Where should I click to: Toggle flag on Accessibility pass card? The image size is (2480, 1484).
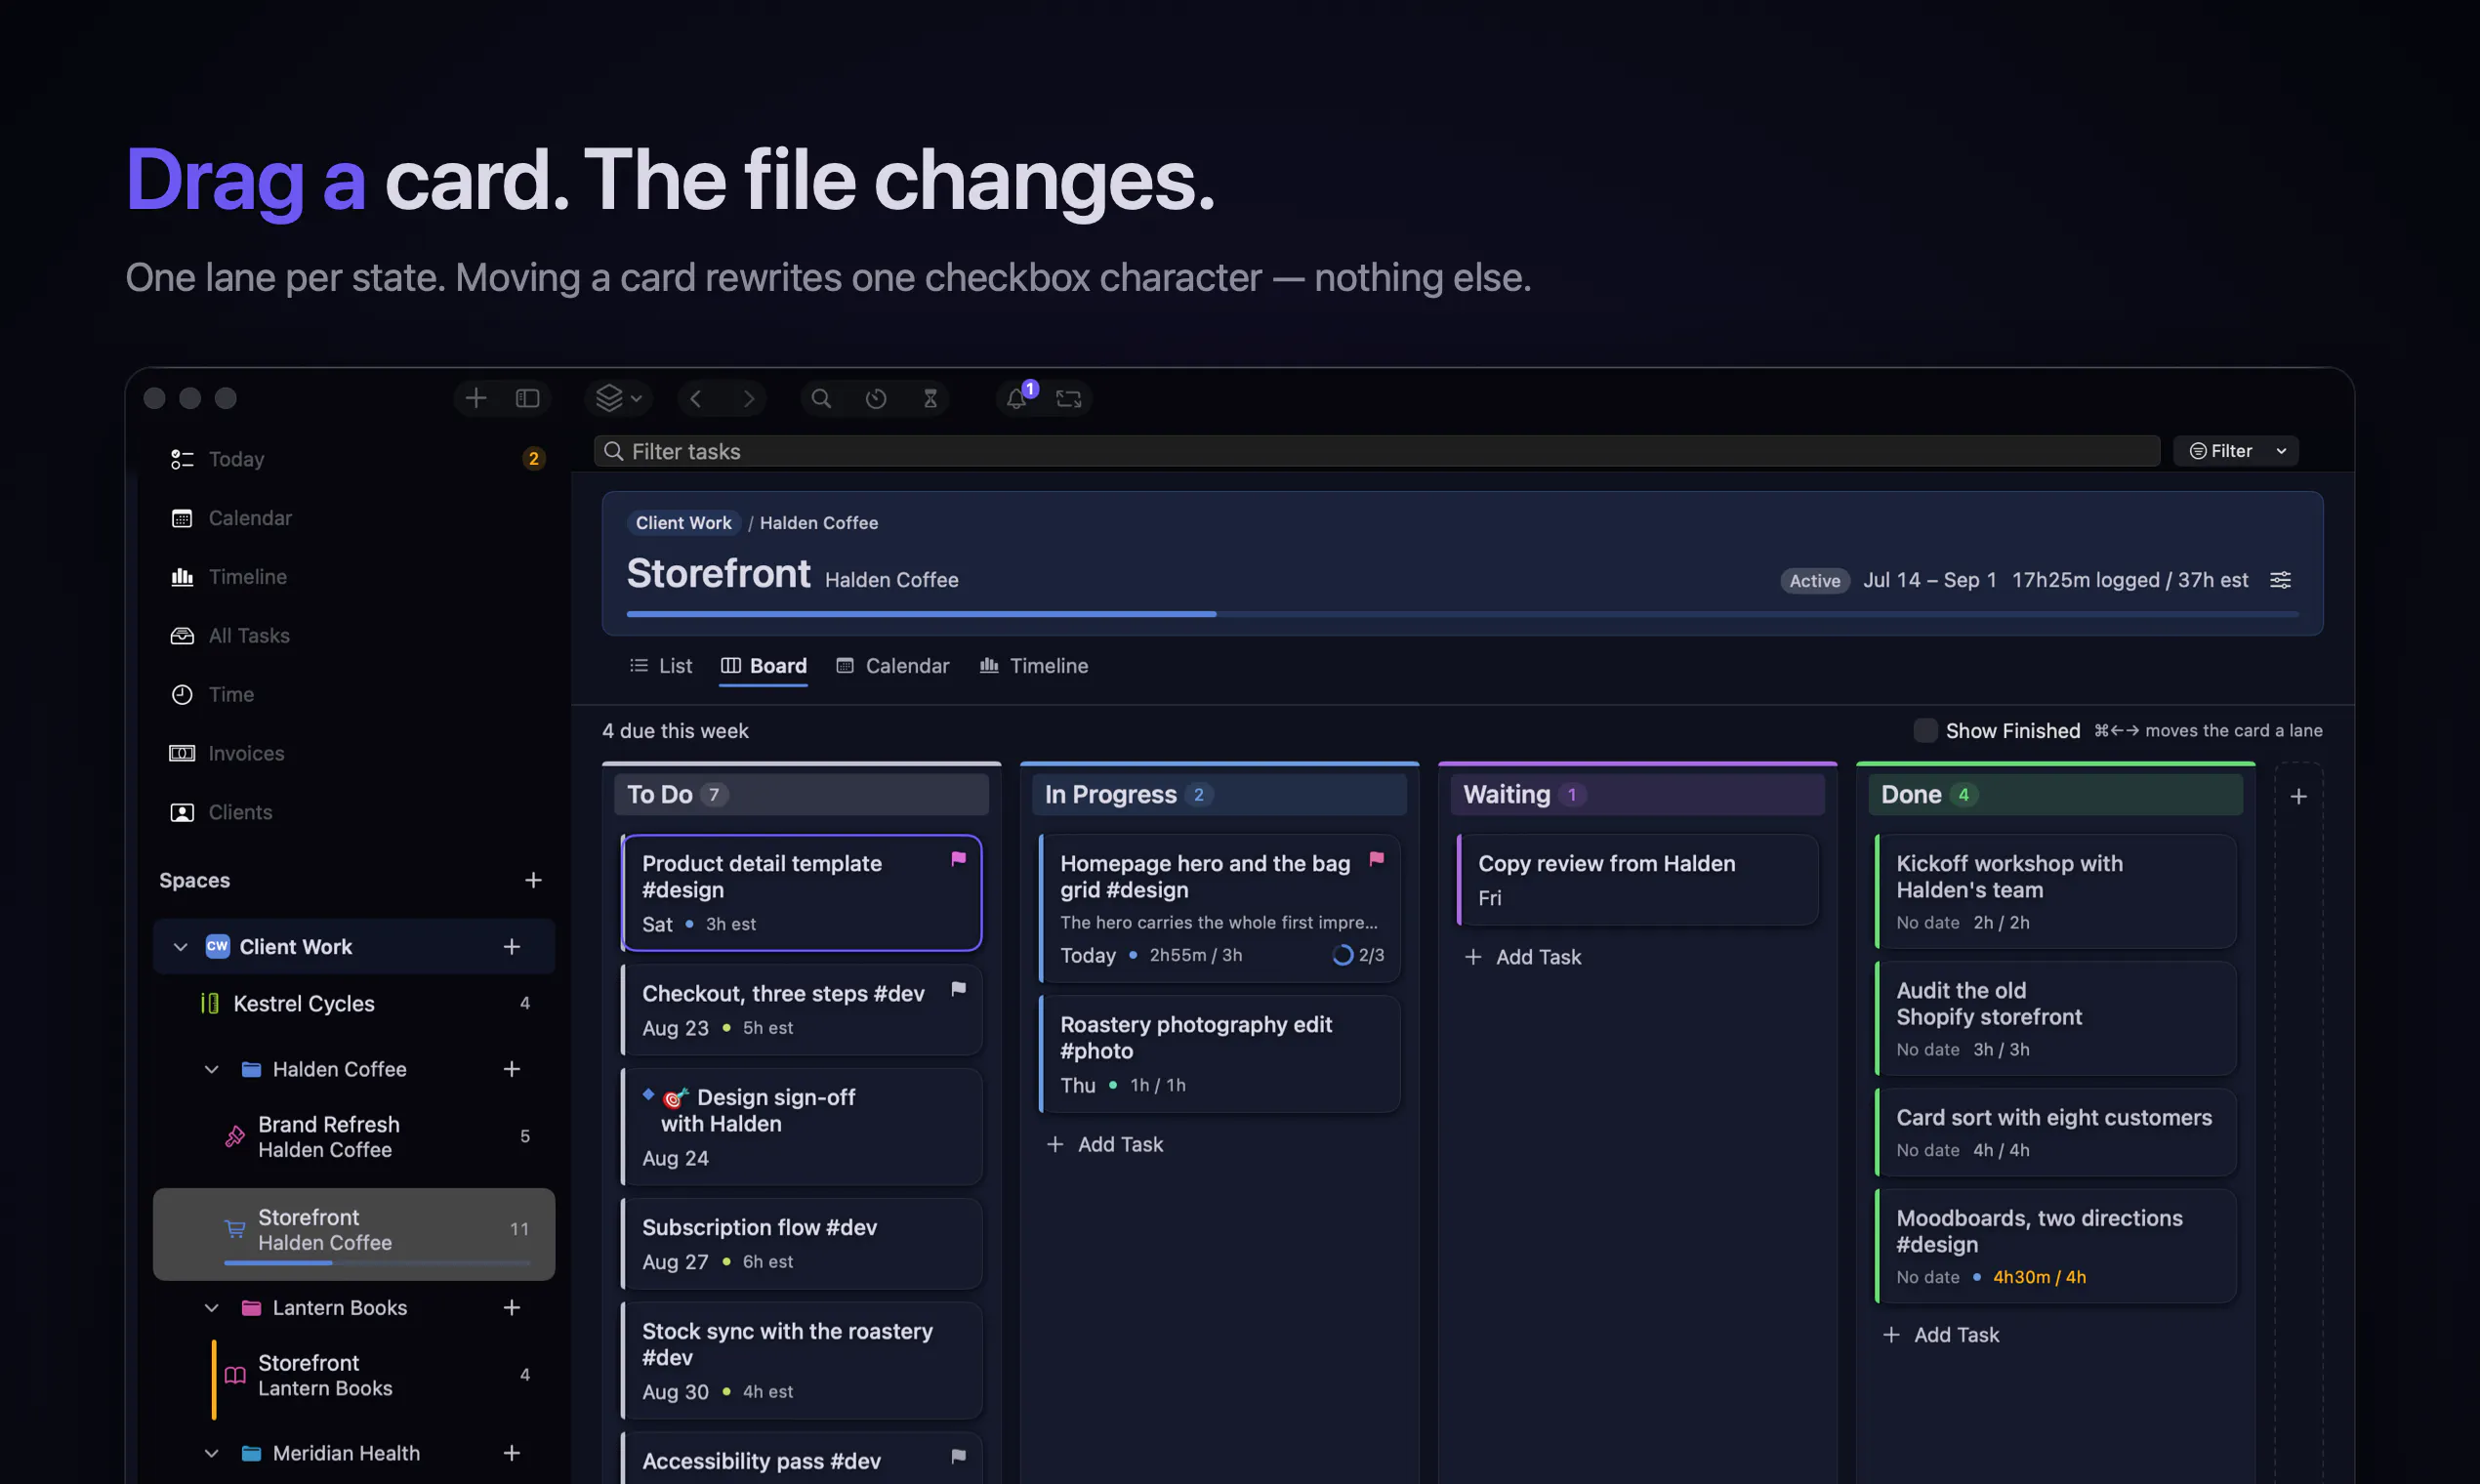pyautogui.click(x=958, y=1457)
